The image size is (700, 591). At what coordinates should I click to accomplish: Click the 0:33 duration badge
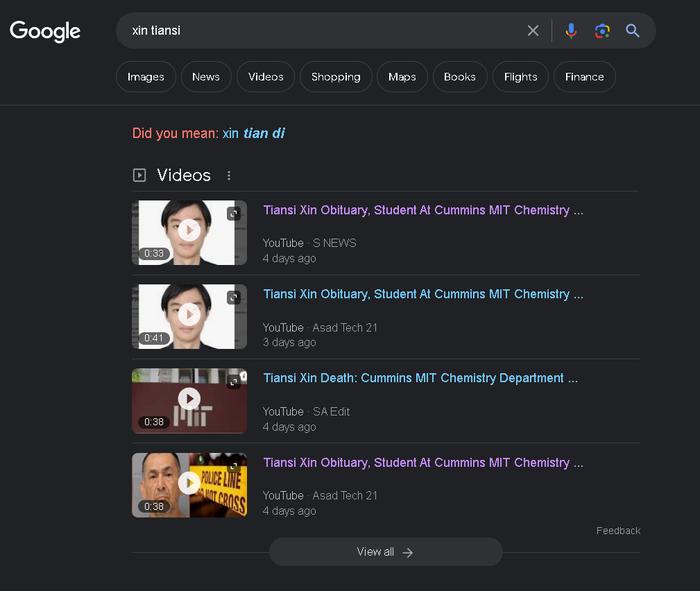[x=154, y=254]
